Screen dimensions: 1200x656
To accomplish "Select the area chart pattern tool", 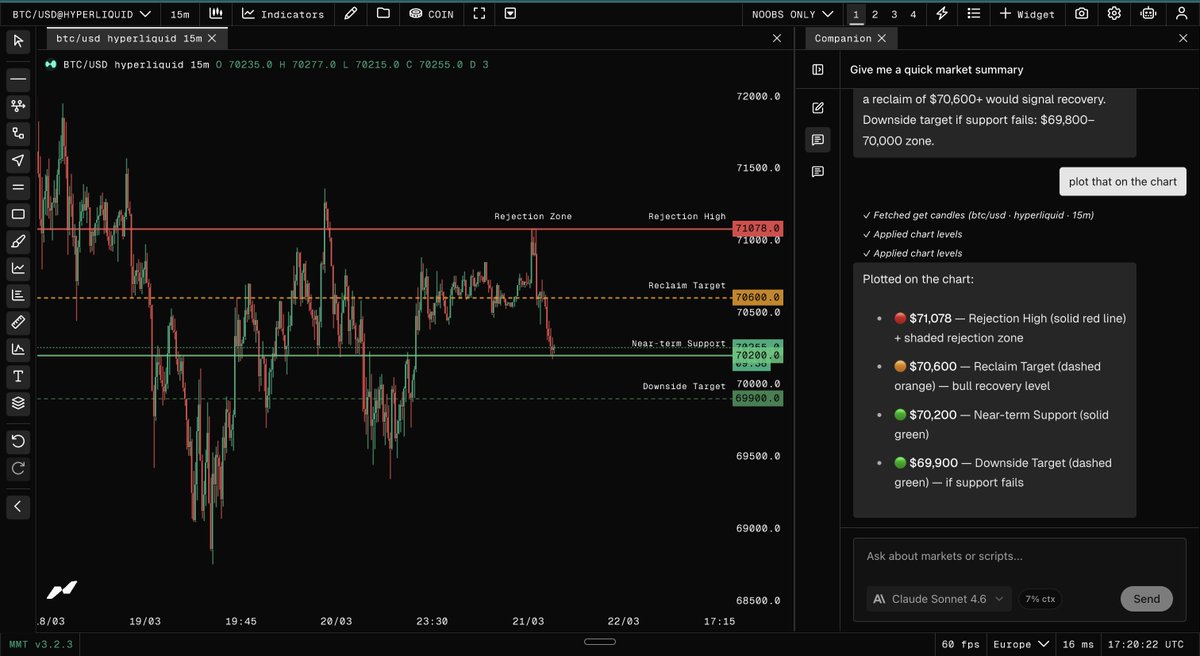I will pyautogui.click(x=18, y=349).
